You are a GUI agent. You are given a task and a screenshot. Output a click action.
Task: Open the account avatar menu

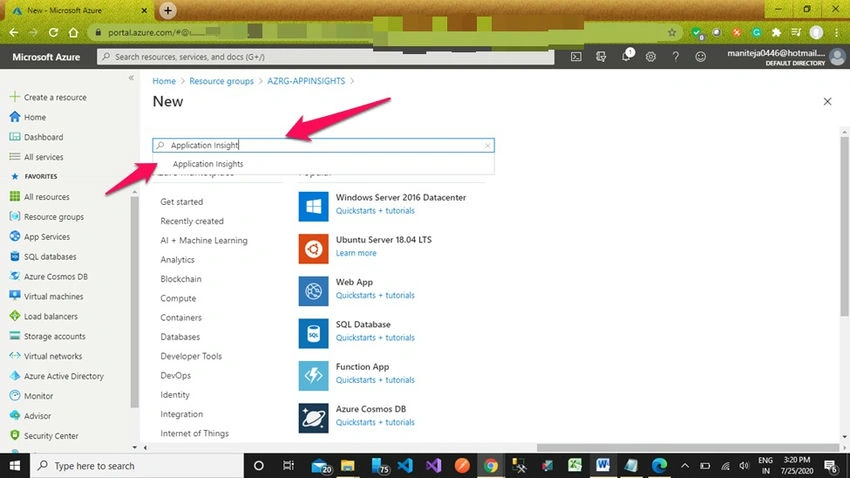(x=837, y=56)
